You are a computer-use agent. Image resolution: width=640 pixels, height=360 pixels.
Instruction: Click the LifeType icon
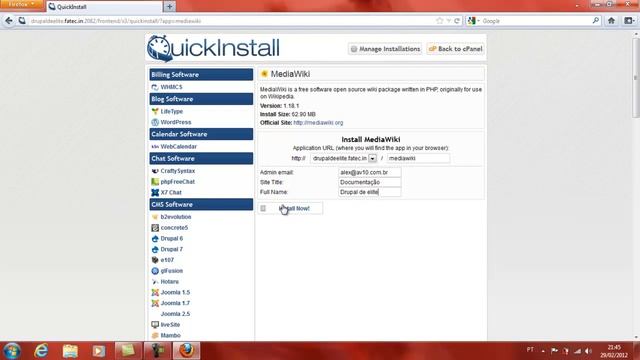(155, 111)
